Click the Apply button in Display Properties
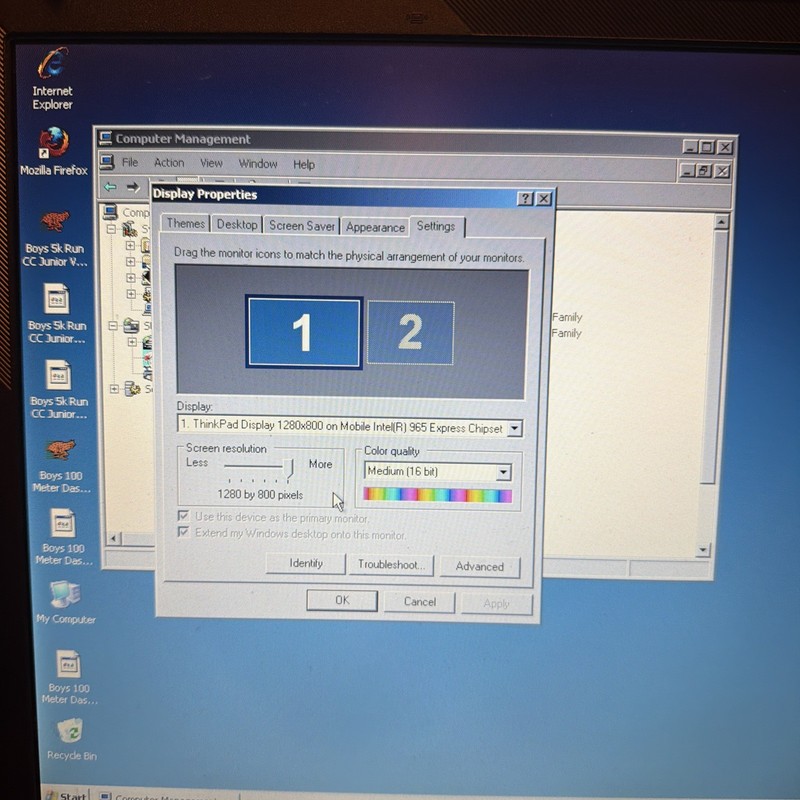800x800 pixels. 496,604
